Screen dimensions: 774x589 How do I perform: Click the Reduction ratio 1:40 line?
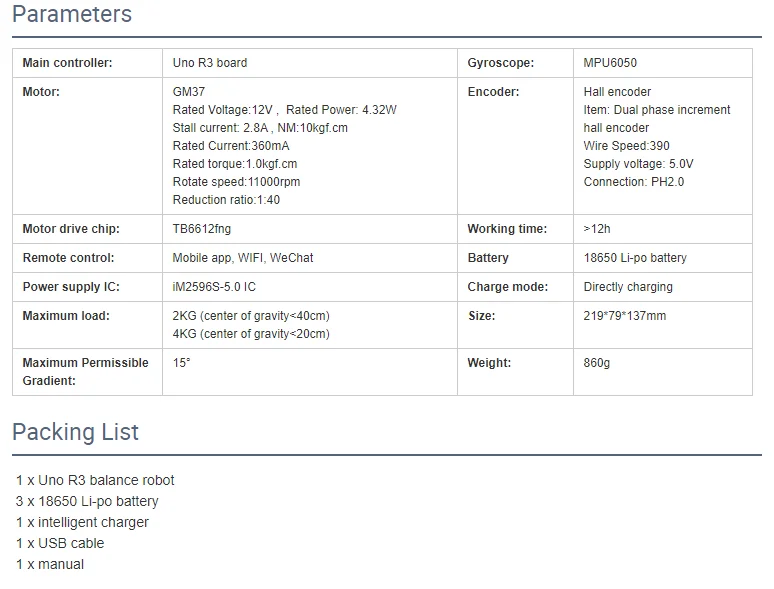(x=226, y=200)
